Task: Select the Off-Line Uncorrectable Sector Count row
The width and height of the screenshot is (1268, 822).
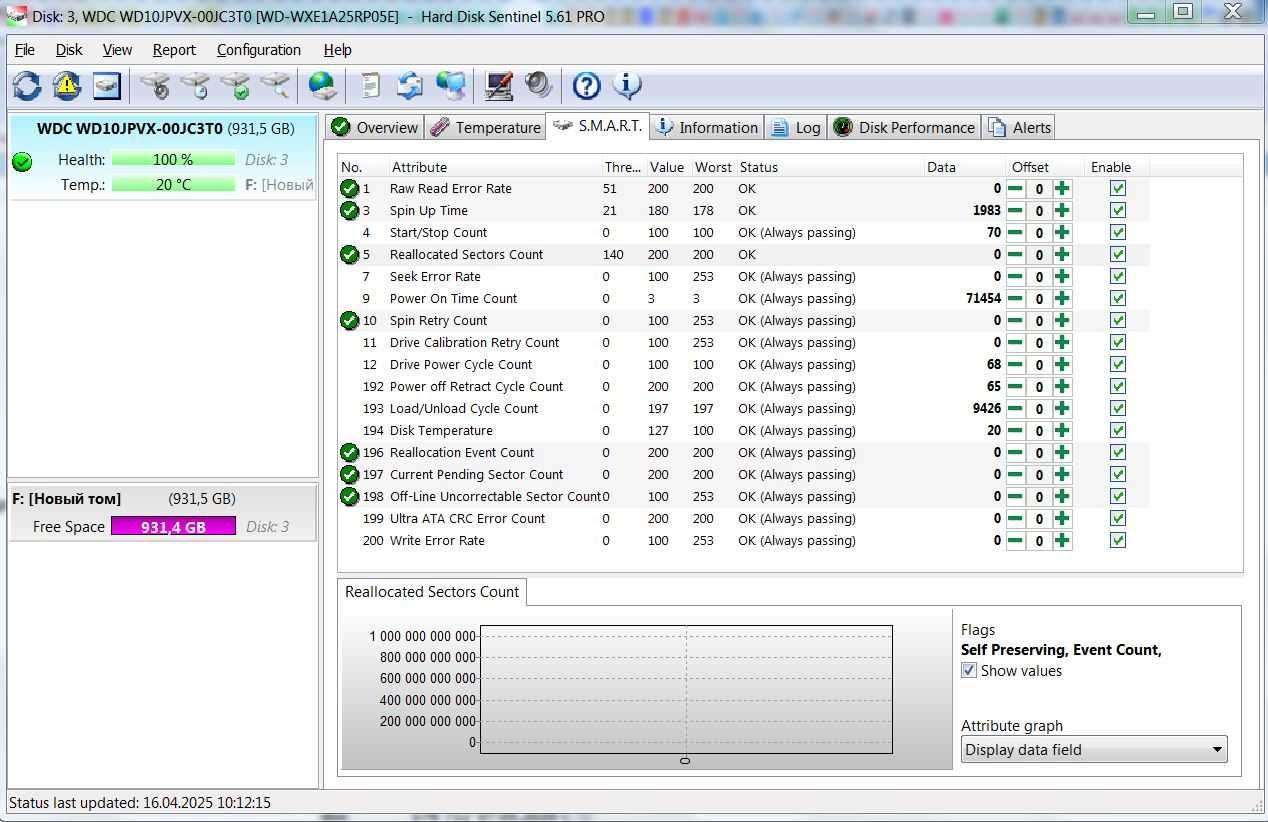Action: point(744,496)
